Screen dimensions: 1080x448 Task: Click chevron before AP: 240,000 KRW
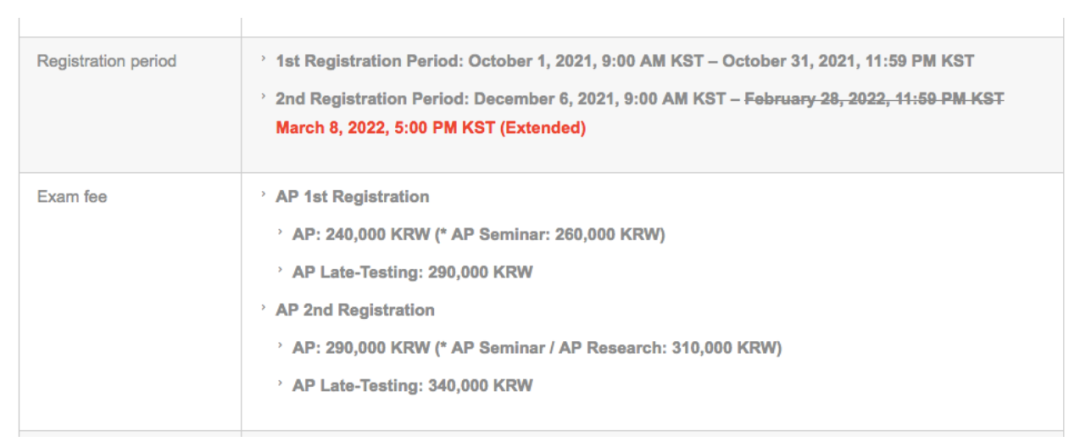tap(280, 233)
